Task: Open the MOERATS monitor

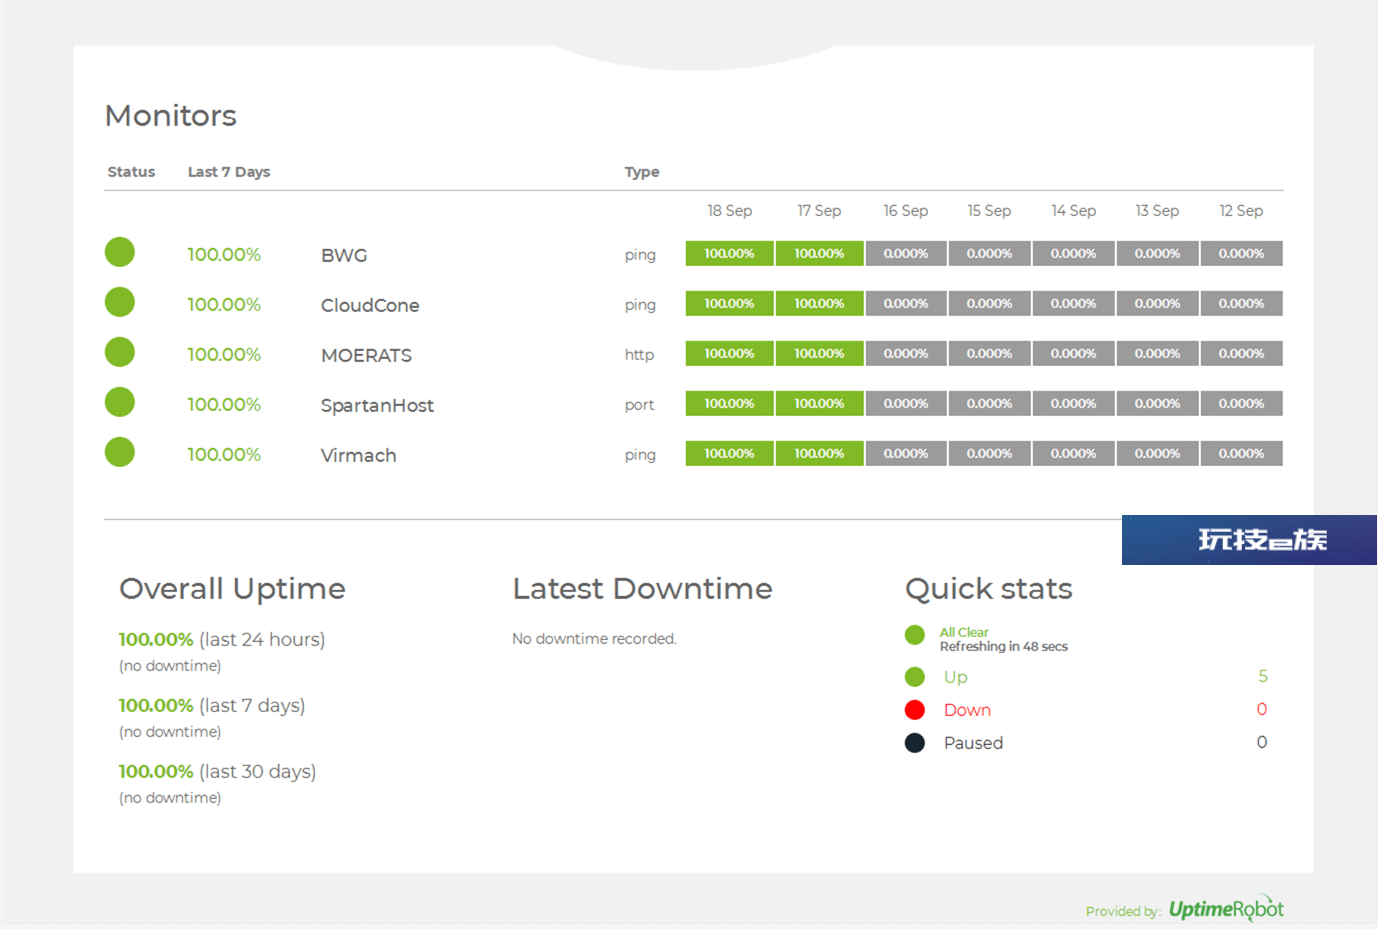Action: click(x=366, y=355)
